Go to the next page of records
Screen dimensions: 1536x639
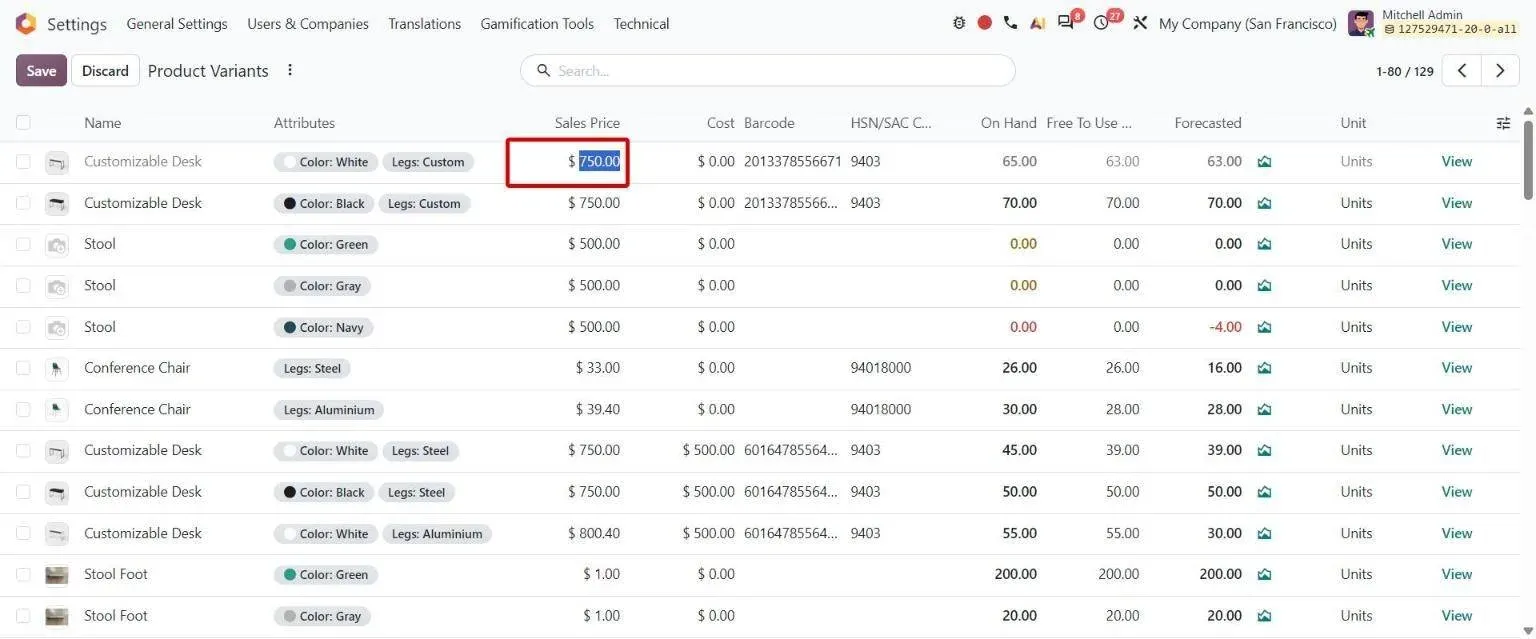point(1500,70)
